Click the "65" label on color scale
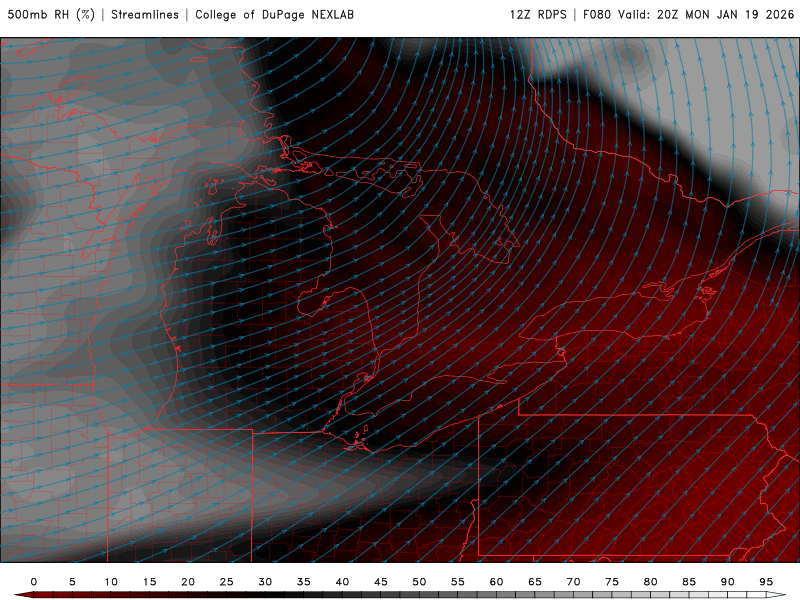The width and height of the screenshot is (800, 600). [535, 582]
